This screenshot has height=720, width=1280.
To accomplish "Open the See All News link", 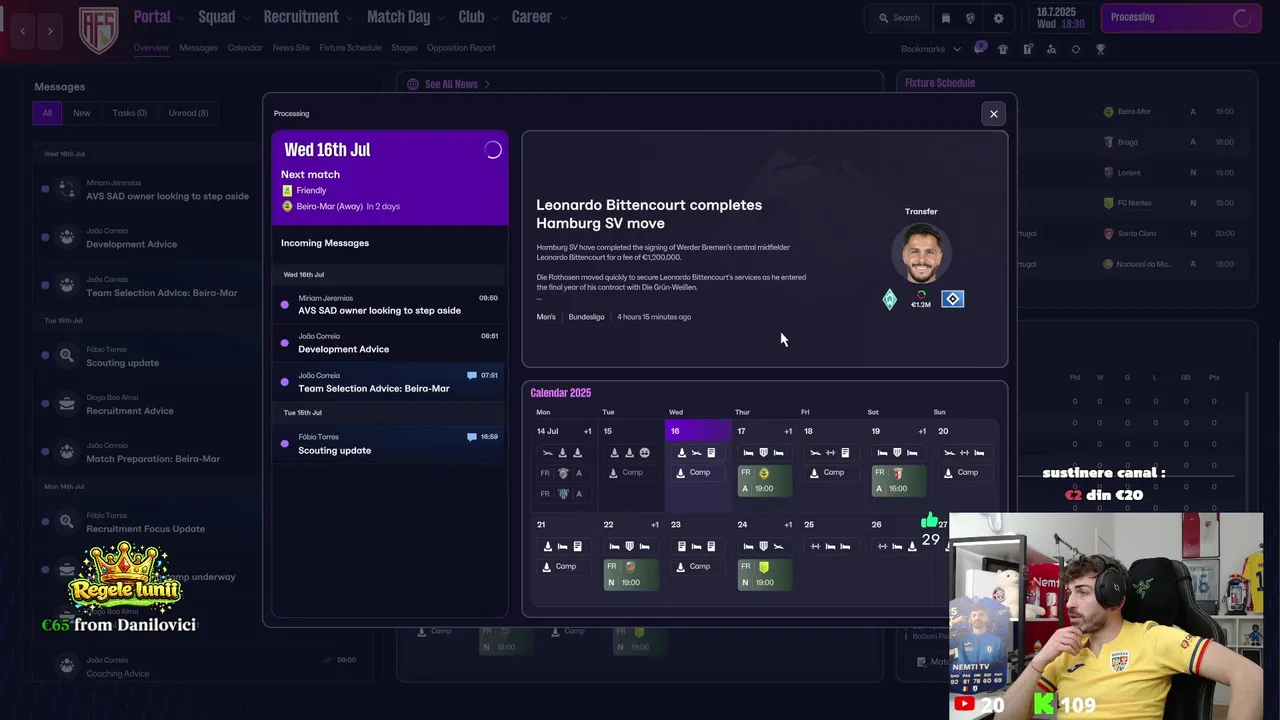I will 451,84.
